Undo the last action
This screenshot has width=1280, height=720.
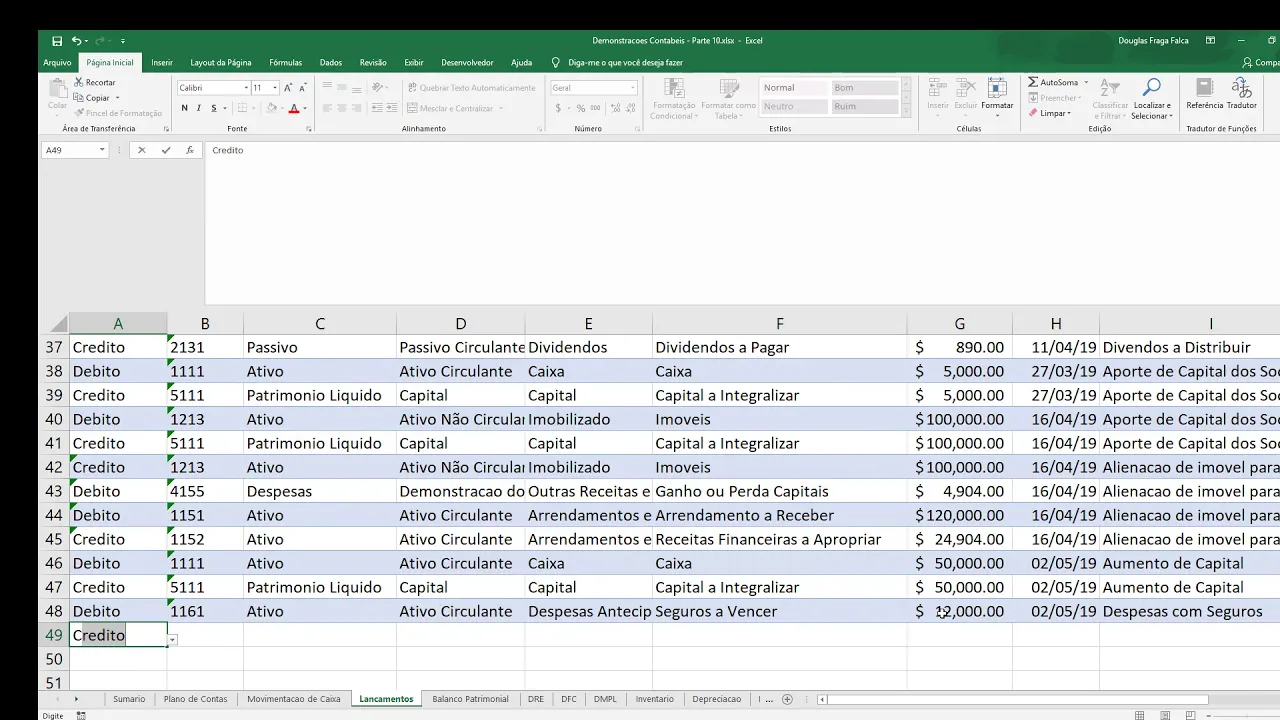pos(76,41)
